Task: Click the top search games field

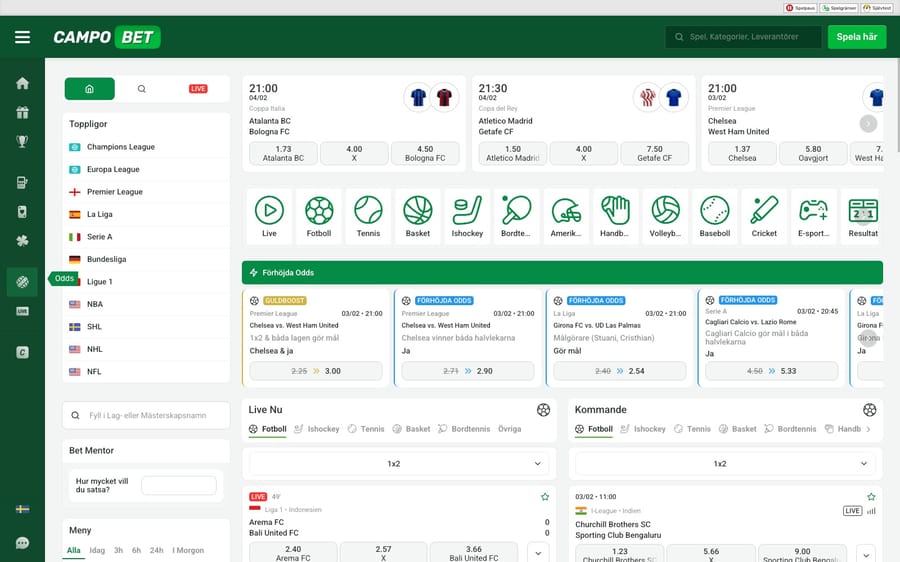Action: click(x=743, y=37)
